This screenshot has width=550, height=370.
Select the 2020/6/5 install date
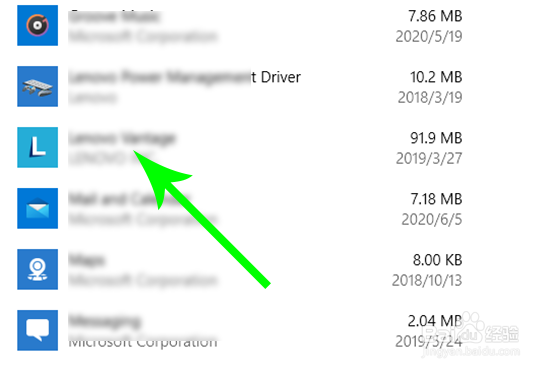tap(432, 220)
